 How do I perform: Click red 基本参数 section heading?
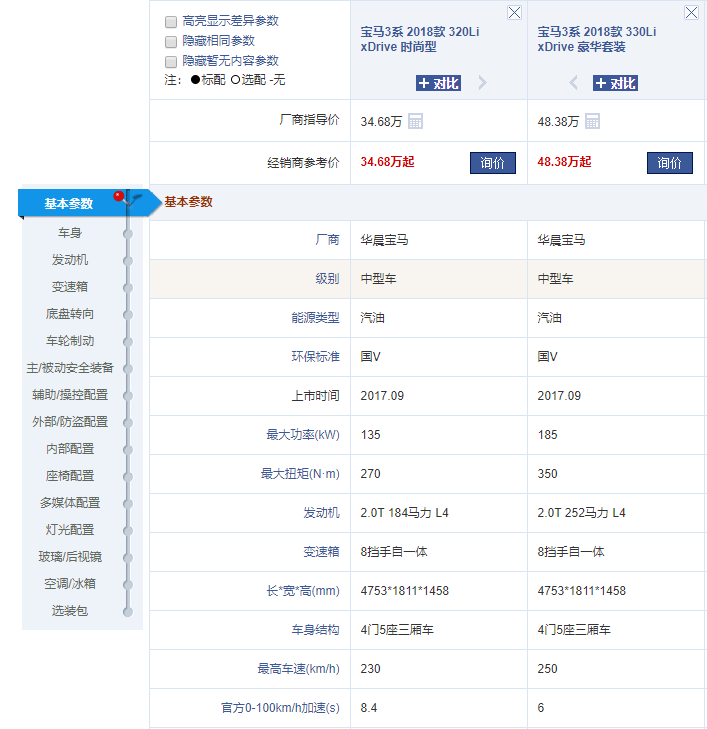click(x=188, y=202)
